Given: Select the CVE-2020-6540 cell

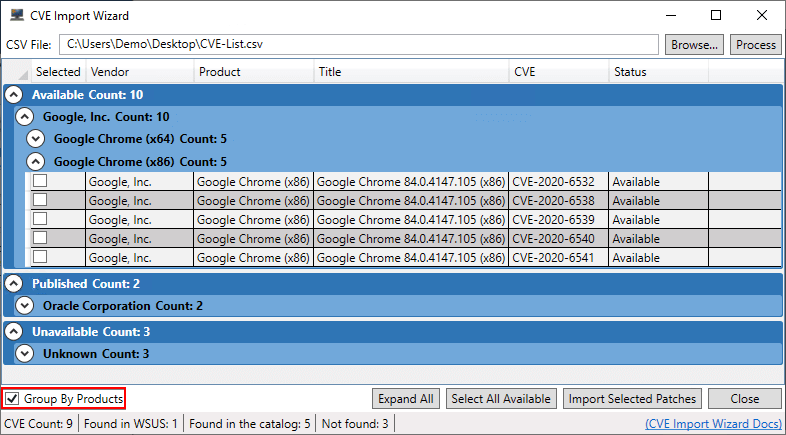Looking at the screenshot, I should [559, 239].
